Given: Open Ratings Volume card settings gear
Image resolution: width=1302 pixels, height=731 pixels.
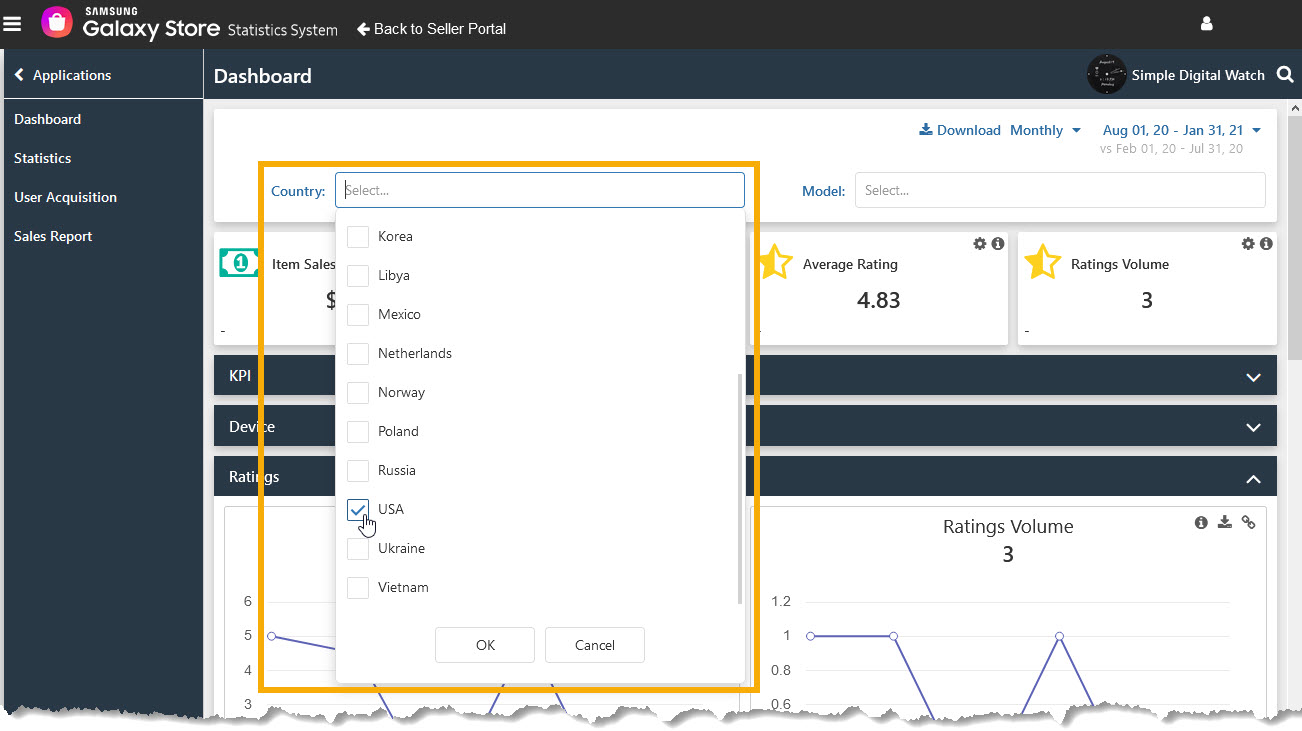Looking at the screenshot, I should pyautogui.click(x=1248, y=244).
